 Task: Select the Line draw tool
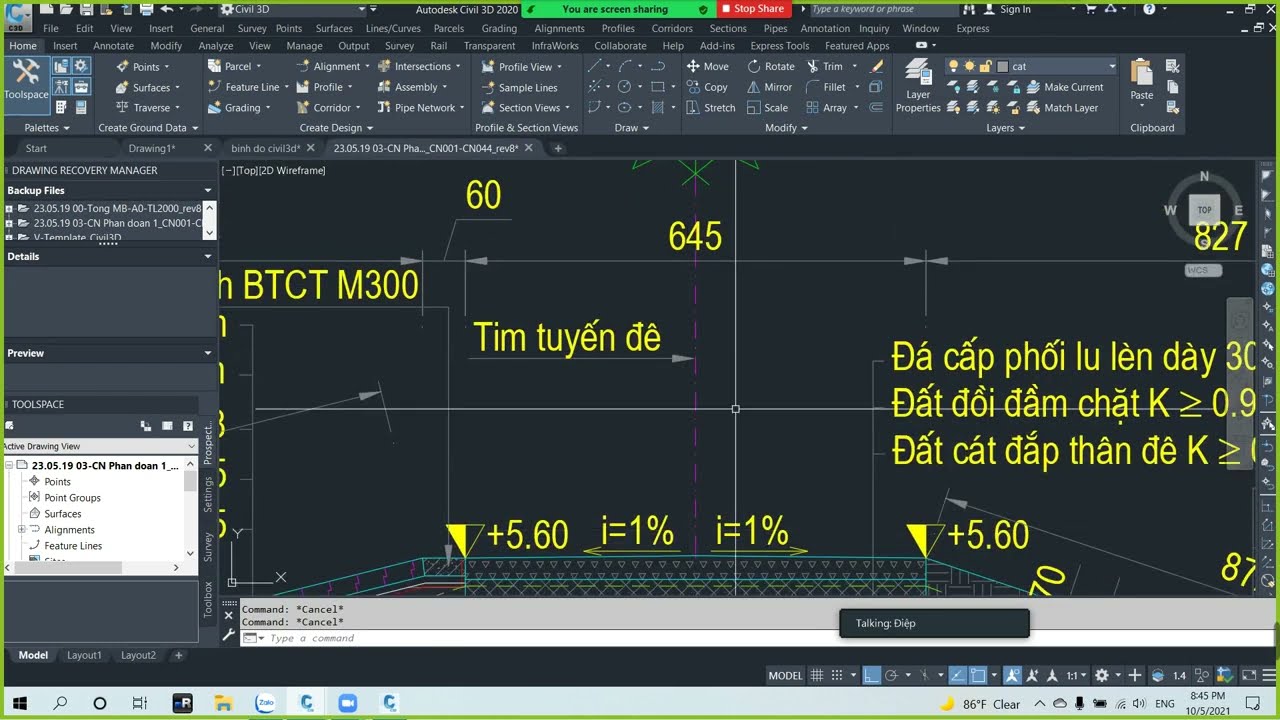click(594, 66)
